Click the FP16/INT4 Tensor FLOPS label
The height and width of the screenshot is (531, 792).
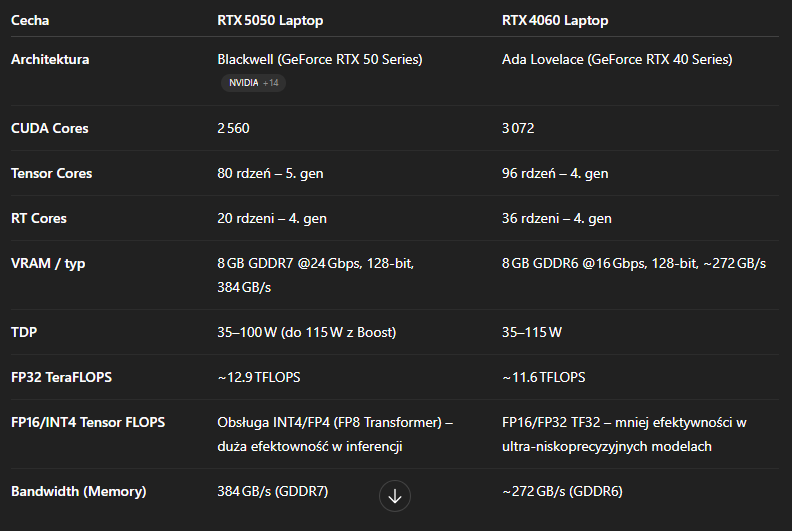(x=88, y=422)
